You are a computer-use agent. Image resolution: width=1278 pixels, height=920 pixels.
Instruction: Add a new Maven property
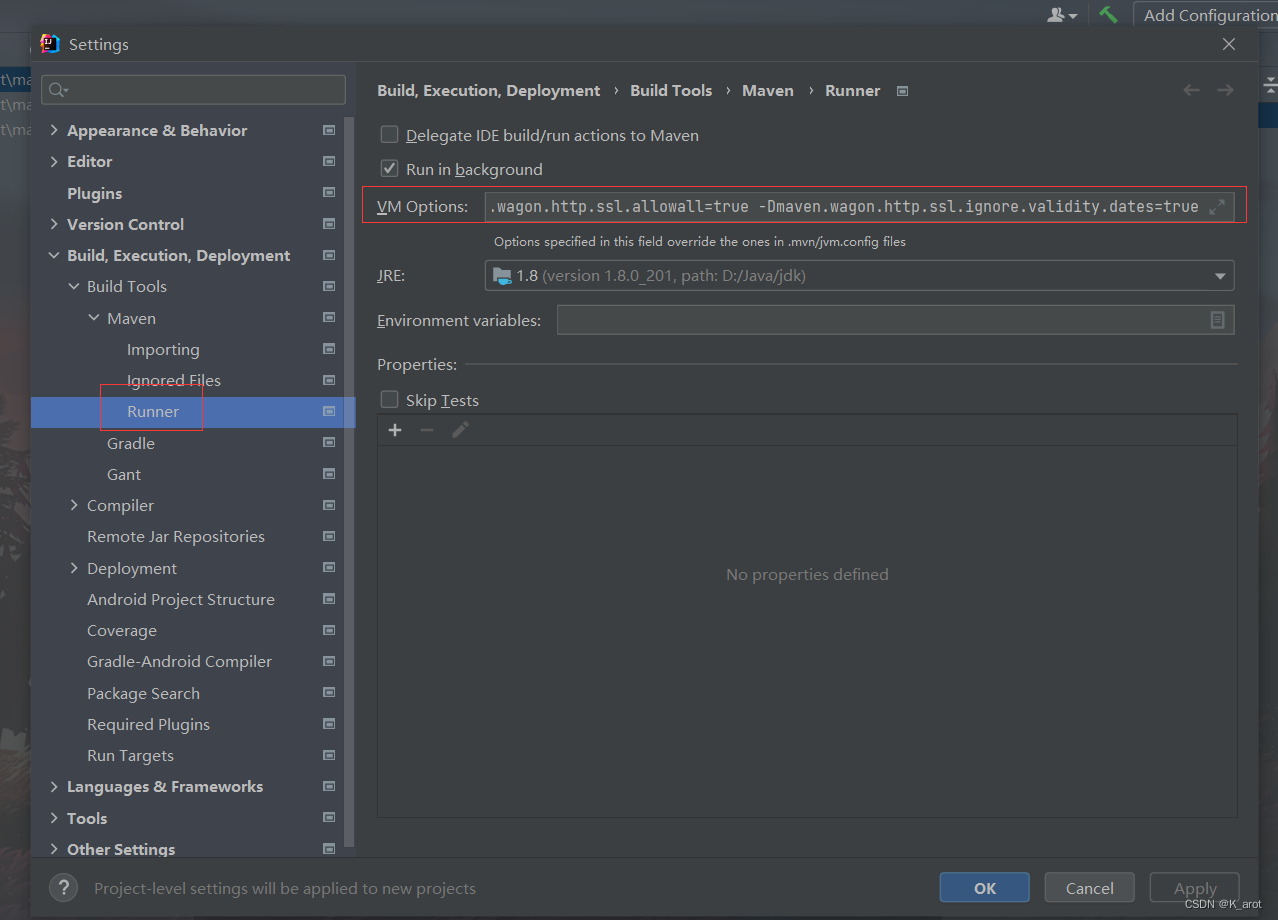395,430
